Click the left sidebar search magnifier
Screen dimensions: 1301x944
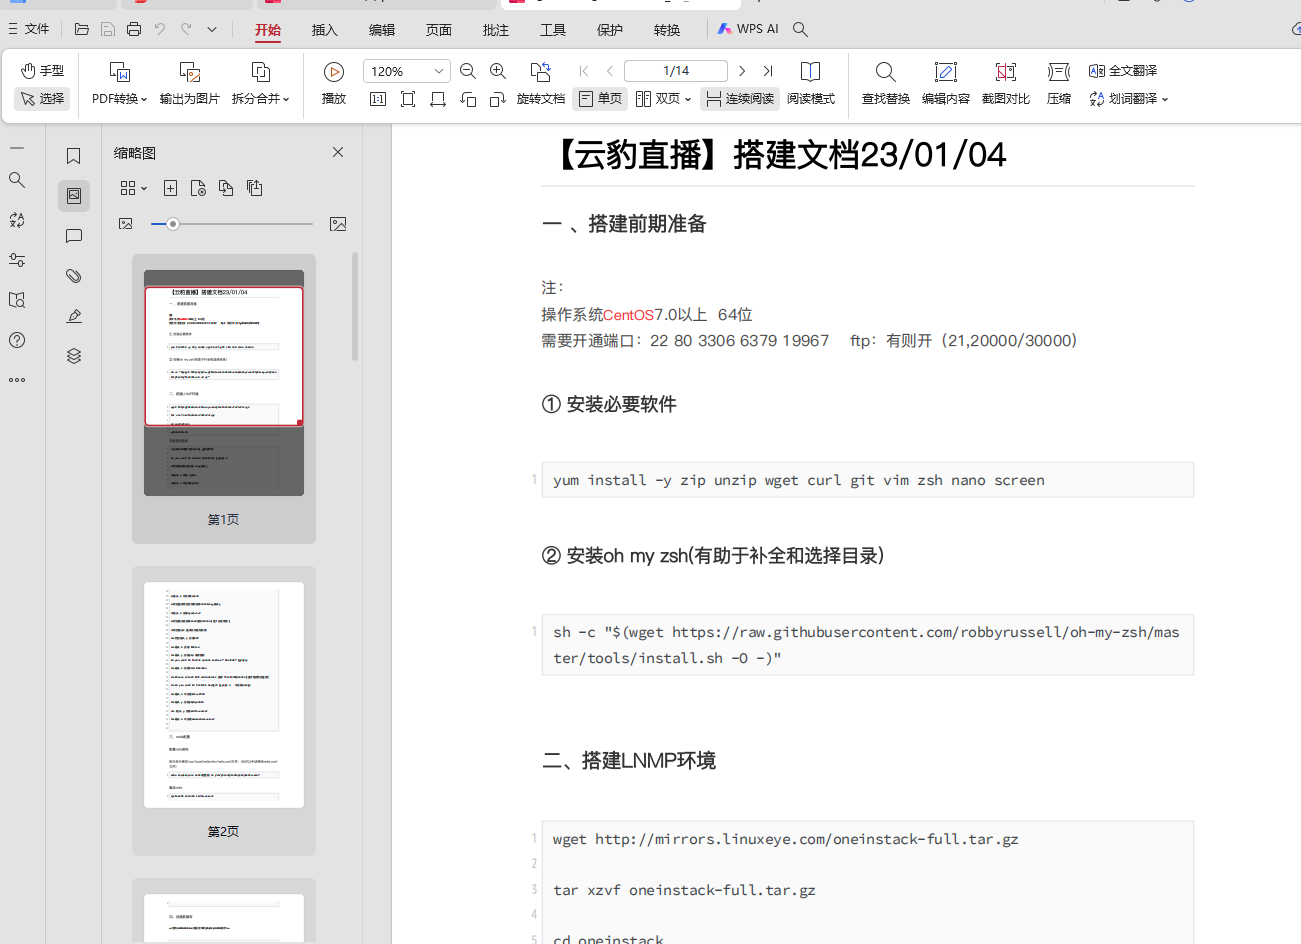click(17, 180)
